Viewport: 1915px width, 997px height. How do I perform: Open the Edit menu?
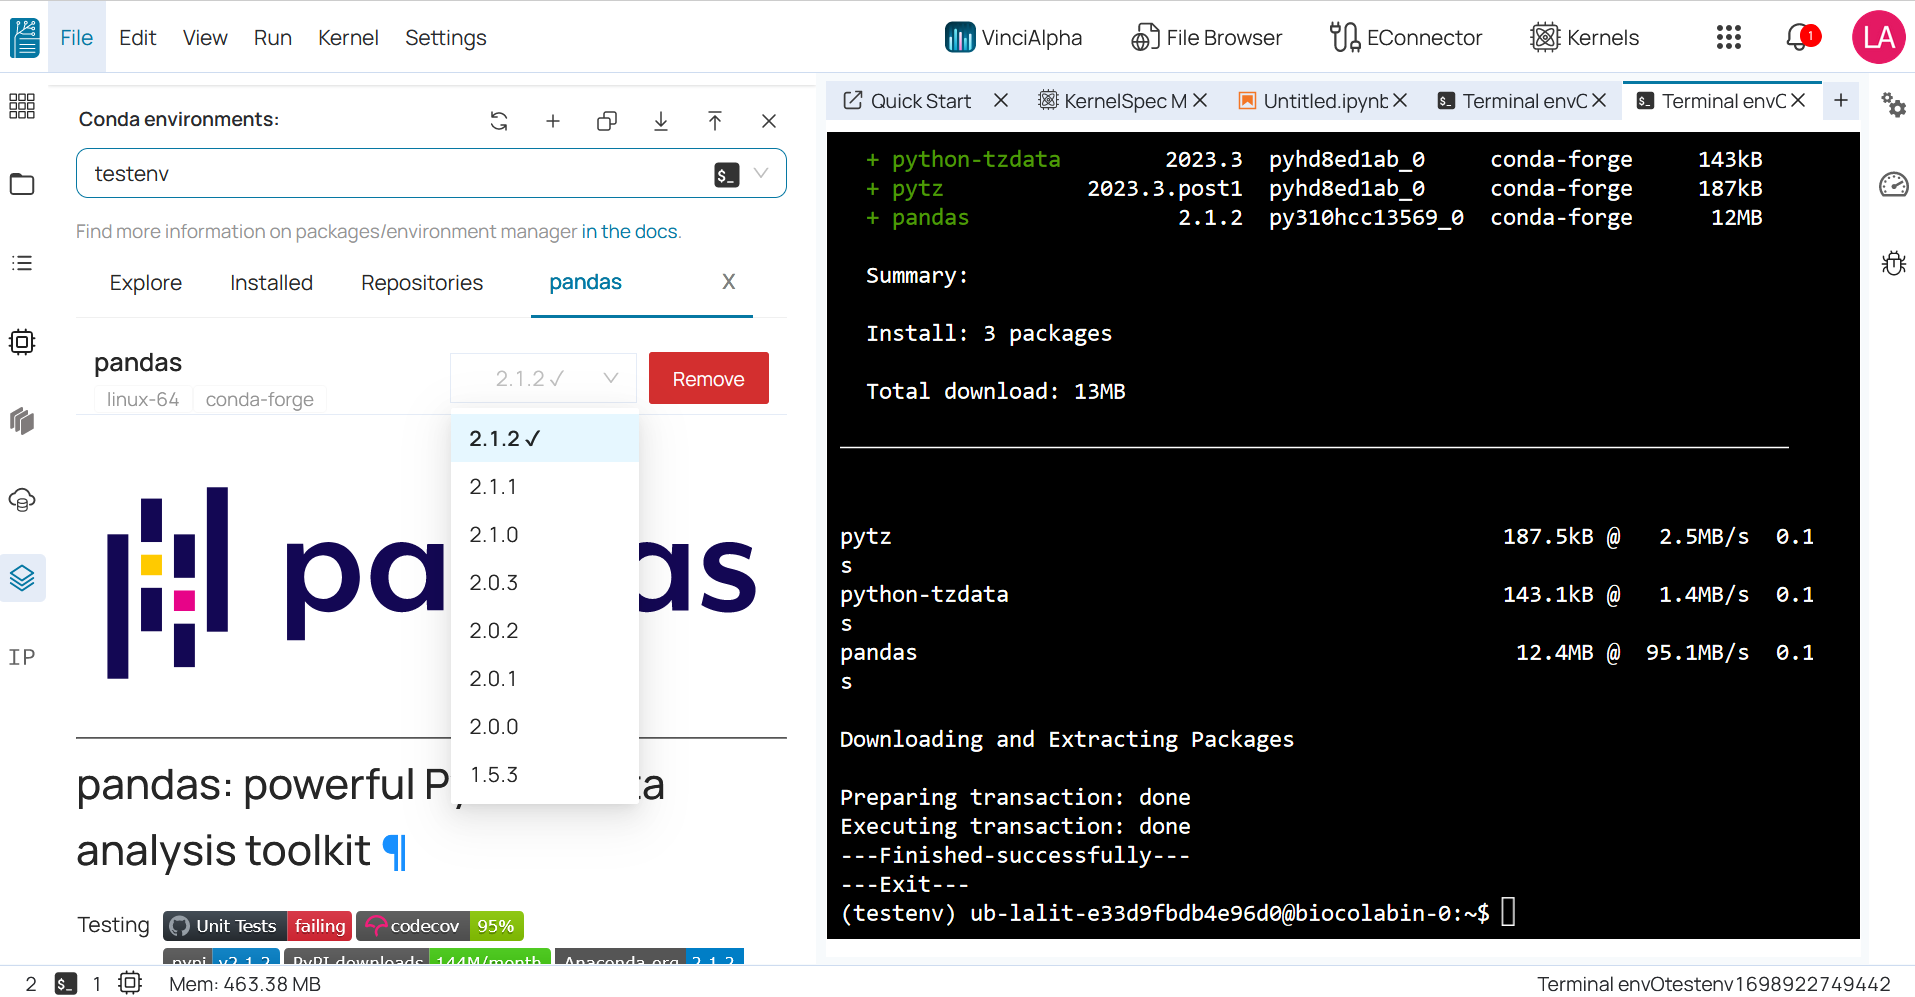point(138,38)
